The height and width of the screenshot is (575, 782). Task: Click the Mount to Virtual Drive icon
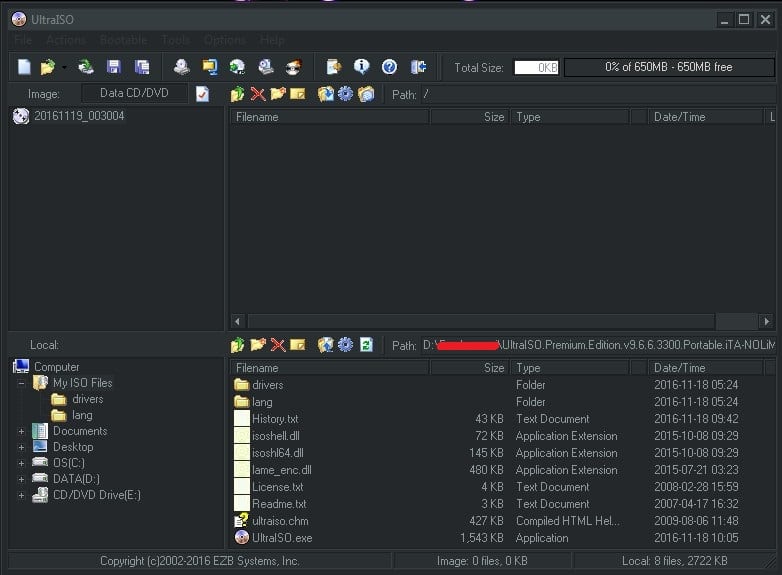265,66
